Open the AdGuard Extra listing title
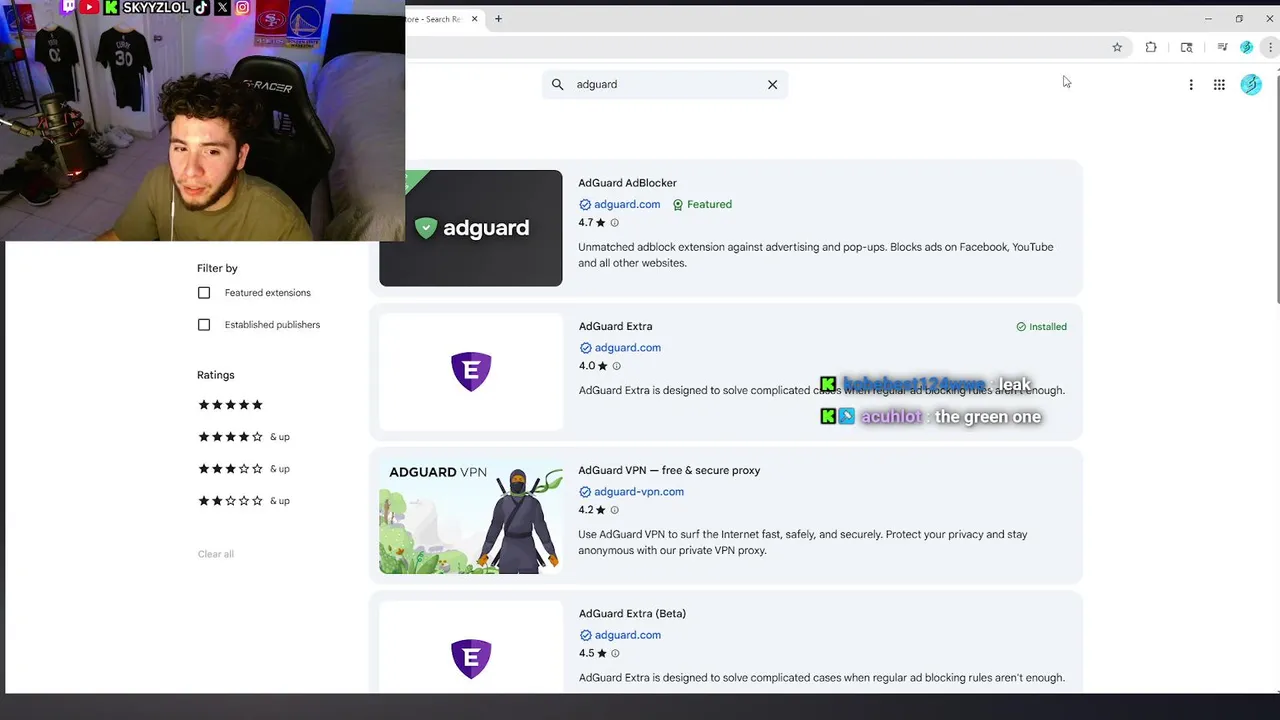This screenshot has height=720, width=1280. pos(615,326)
